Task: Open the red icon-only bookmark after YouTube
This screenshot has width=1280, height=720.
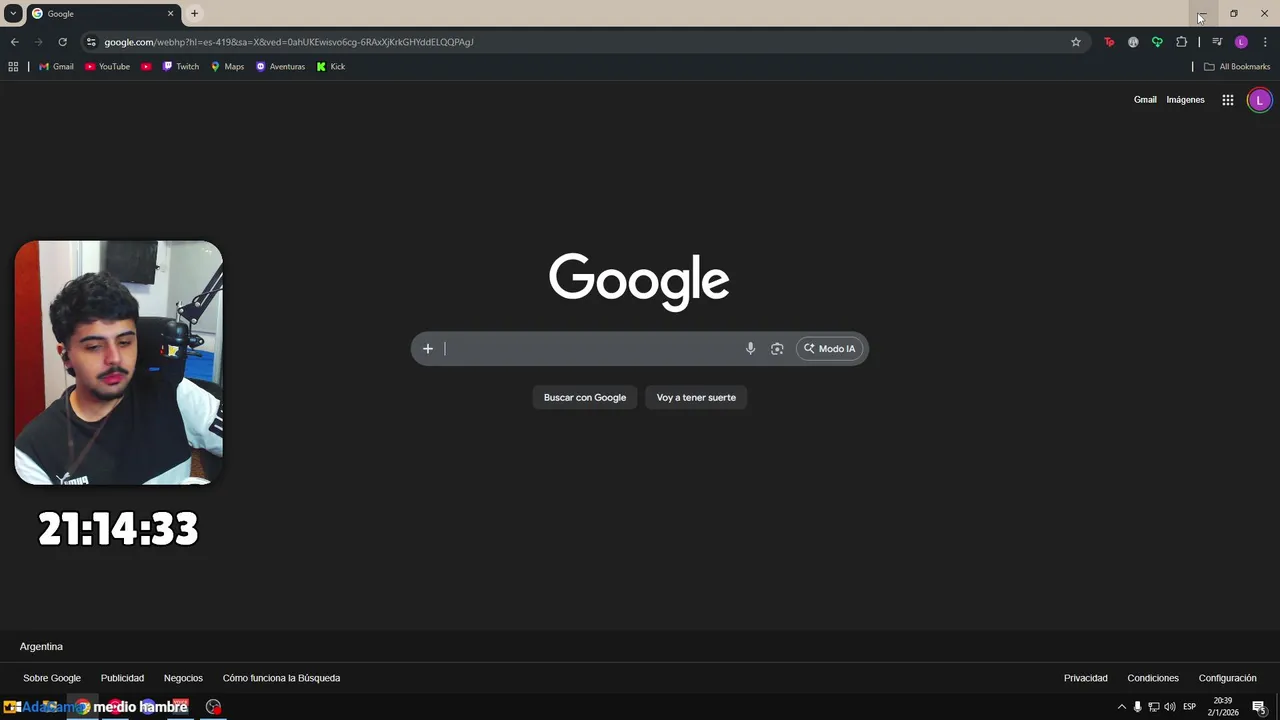Action: pyautogui.click(x=146, y=67)
